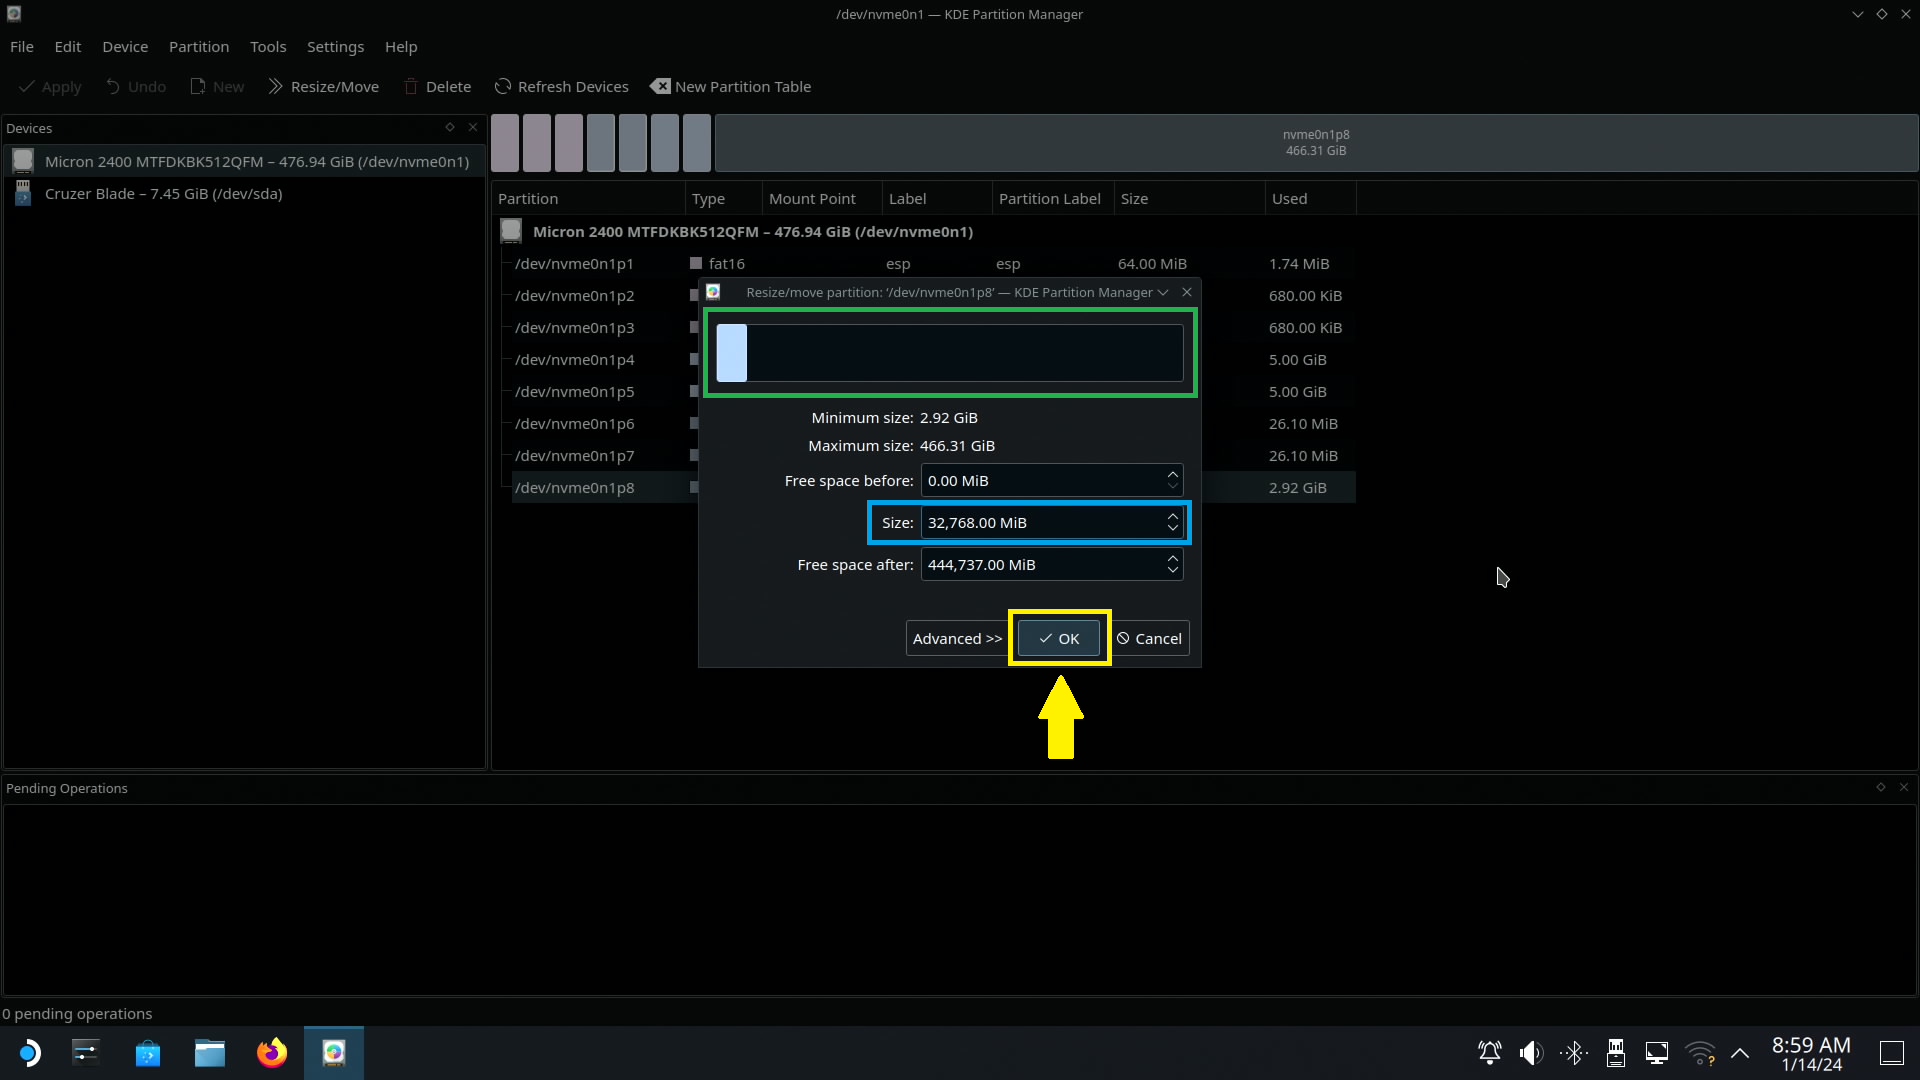This screenshot has width=1920, height=1080.
Task: Increase the Size spinbox value
Action: (1172, 516)
